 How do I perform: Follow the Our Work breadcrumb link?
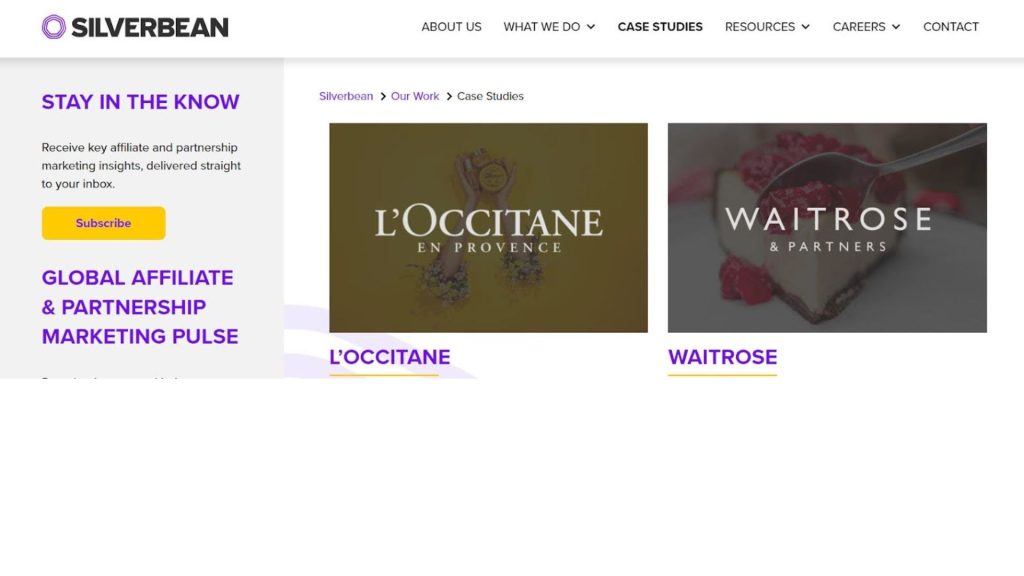tap(415, 96)
